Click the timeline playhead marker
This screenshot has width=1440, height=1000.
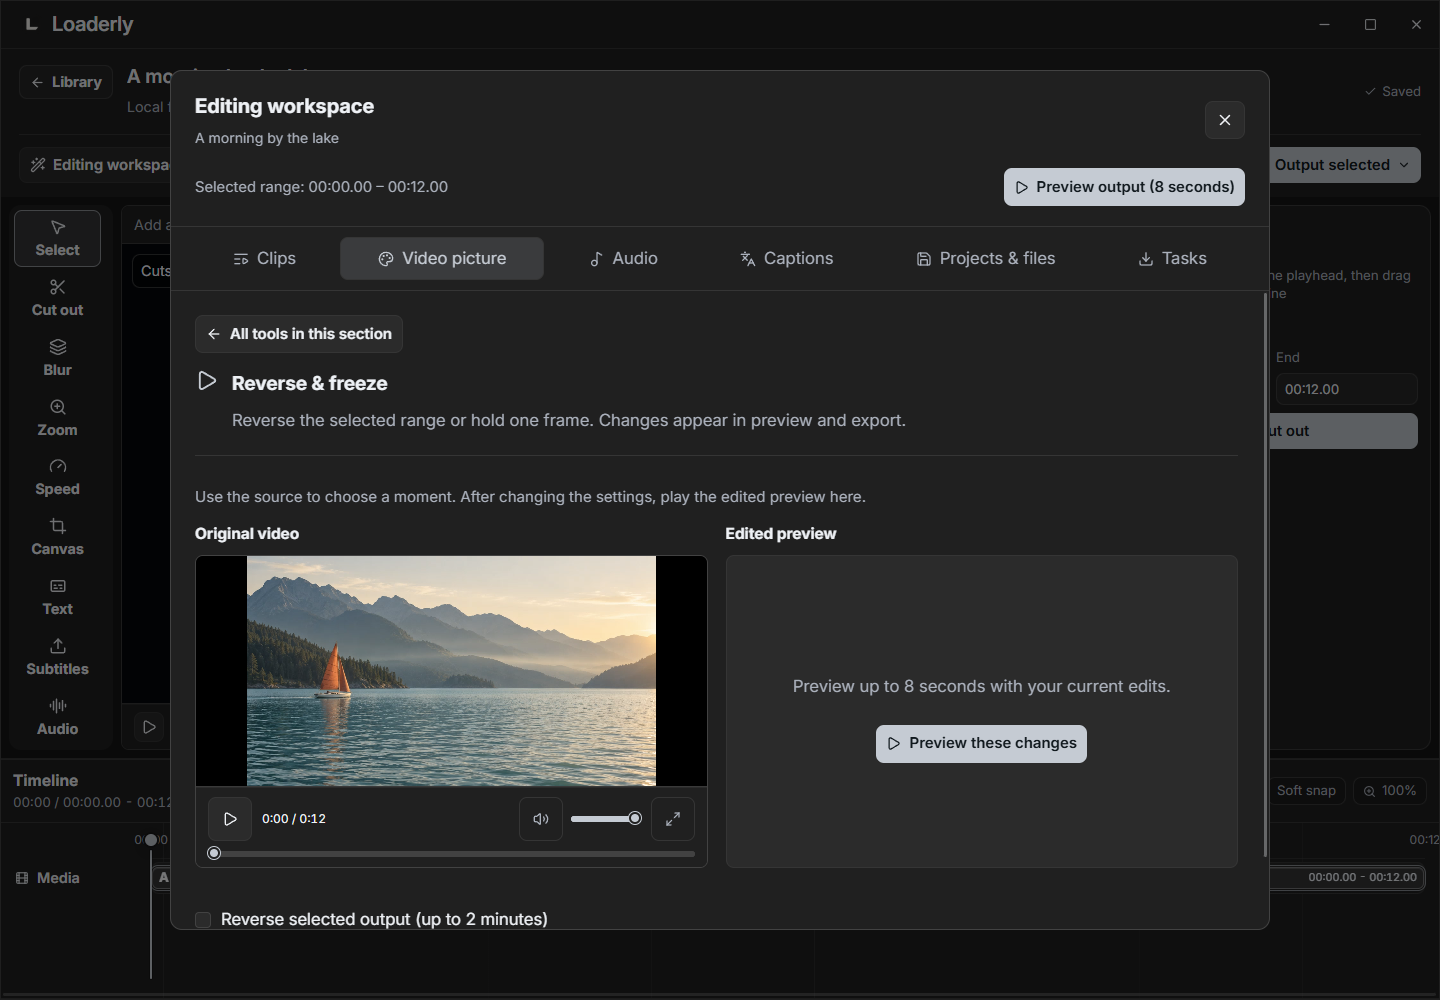pos(151,840)
